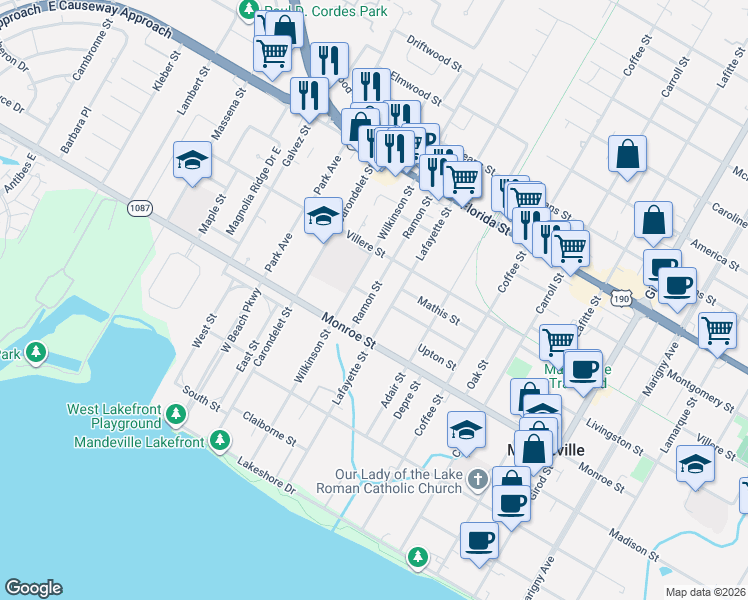Click the Magnolia Ridge Dr E label
The height and width of the screenshot is (600, 748).
coord(253,191)
